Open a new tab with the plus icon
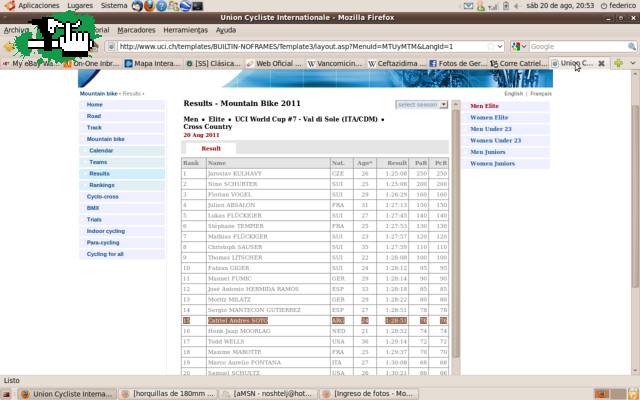The height and width of the screenshot is (400, 640). pyautogui.click(x=618, y=63)
